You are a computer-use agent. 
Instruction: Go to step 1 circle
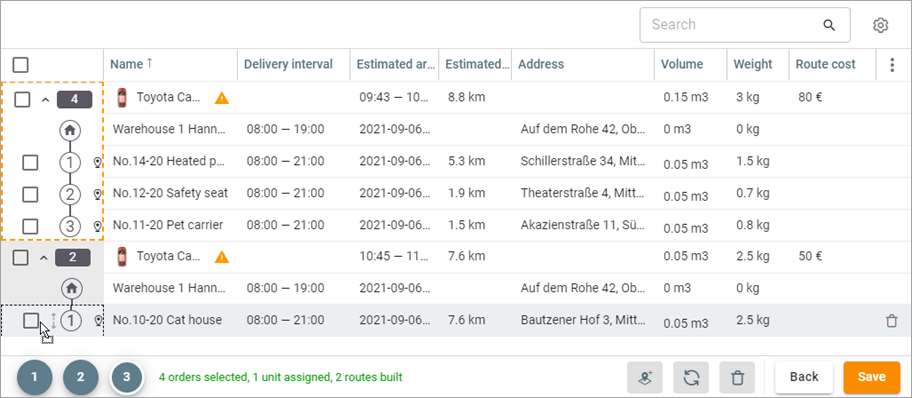34,376
